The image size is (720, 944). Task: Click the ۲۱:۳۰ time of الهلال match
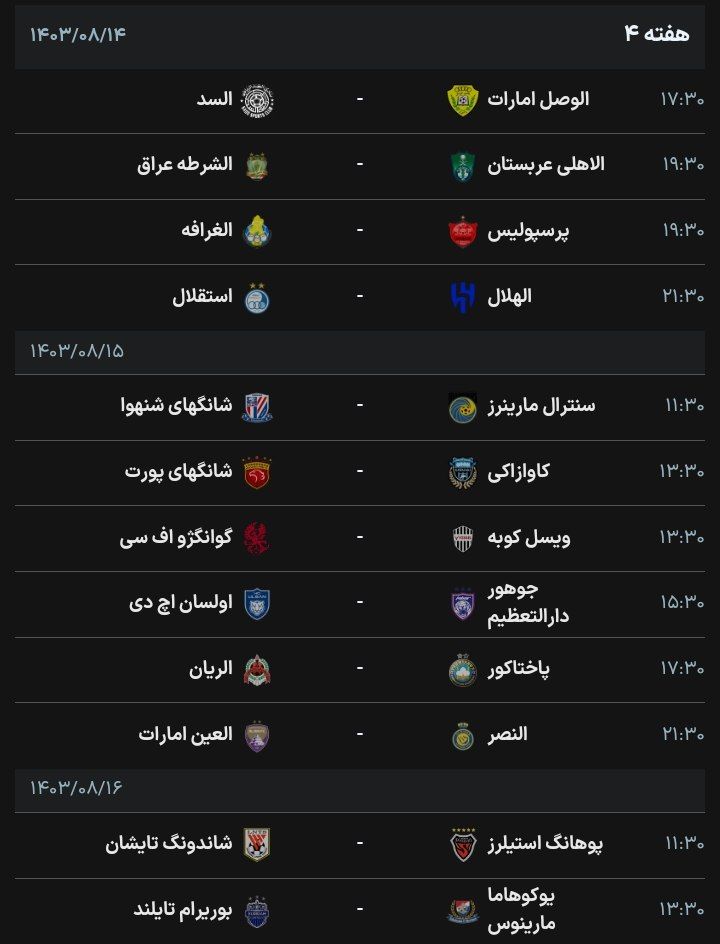(x=682, y=297)
